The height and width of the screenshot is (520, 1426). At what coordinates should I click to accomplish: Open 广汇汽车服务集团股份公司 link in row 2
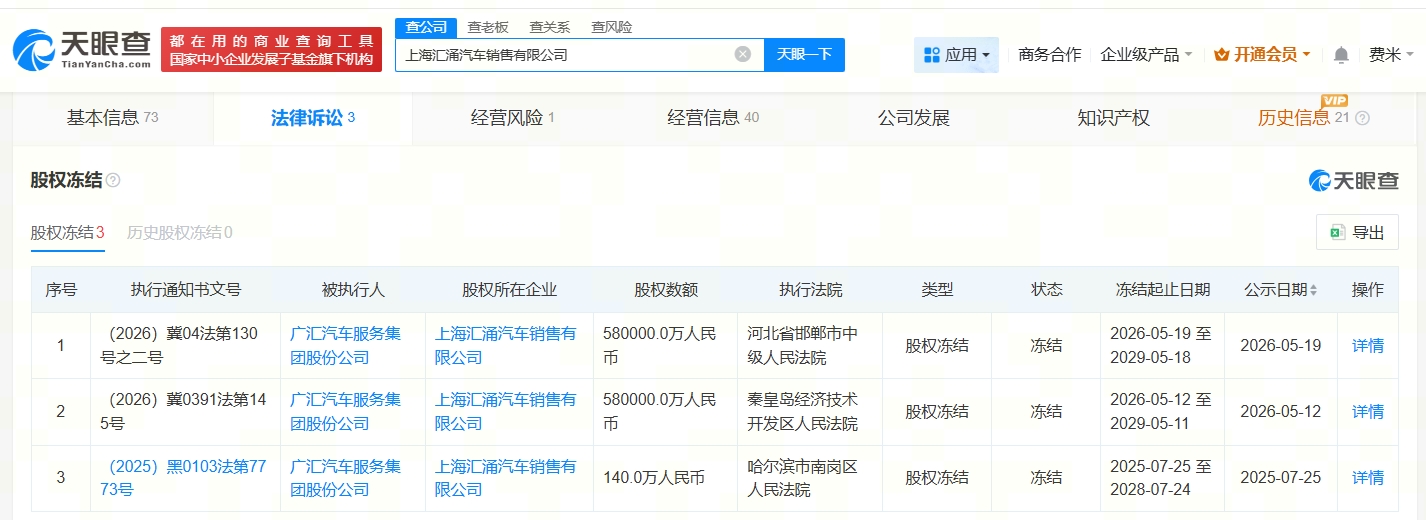tap(345, 412)
